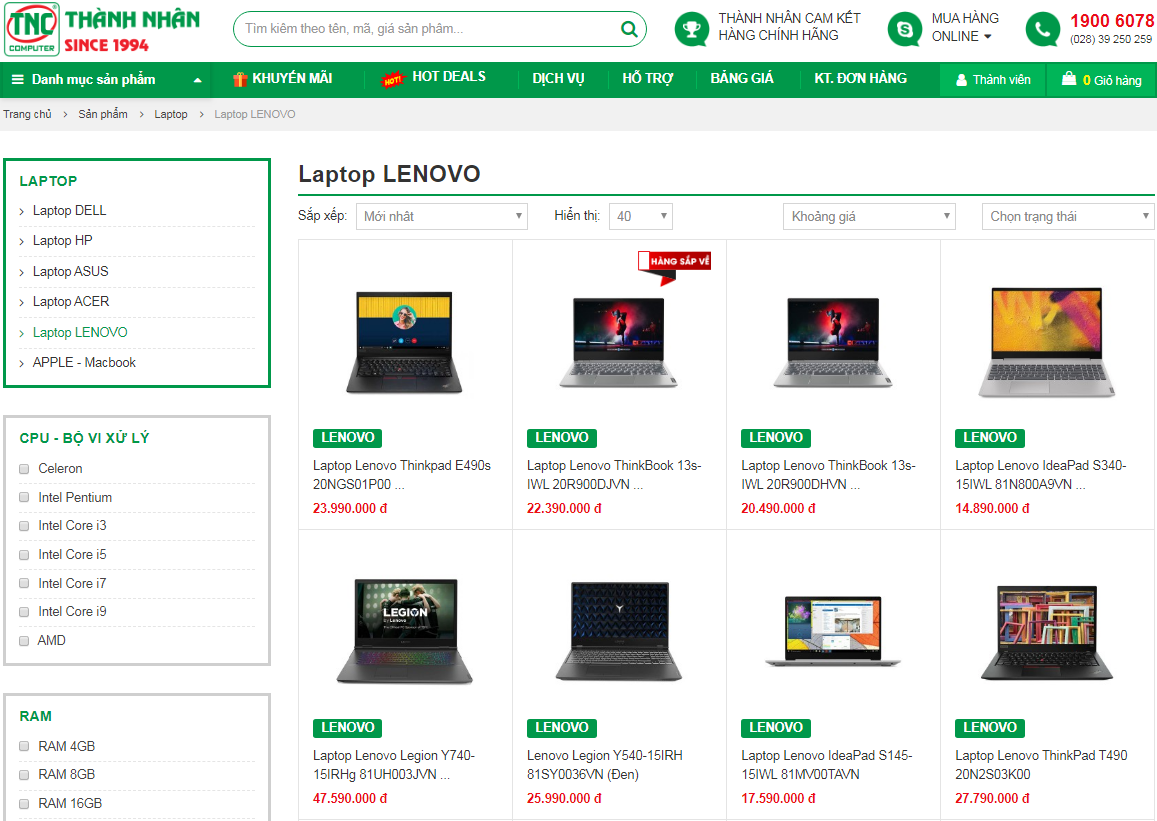Open ThinkBook 13s 20R900DHVN product image
Screen dimensions: 1157x821
pyautogui.click(x=833, y=342)
